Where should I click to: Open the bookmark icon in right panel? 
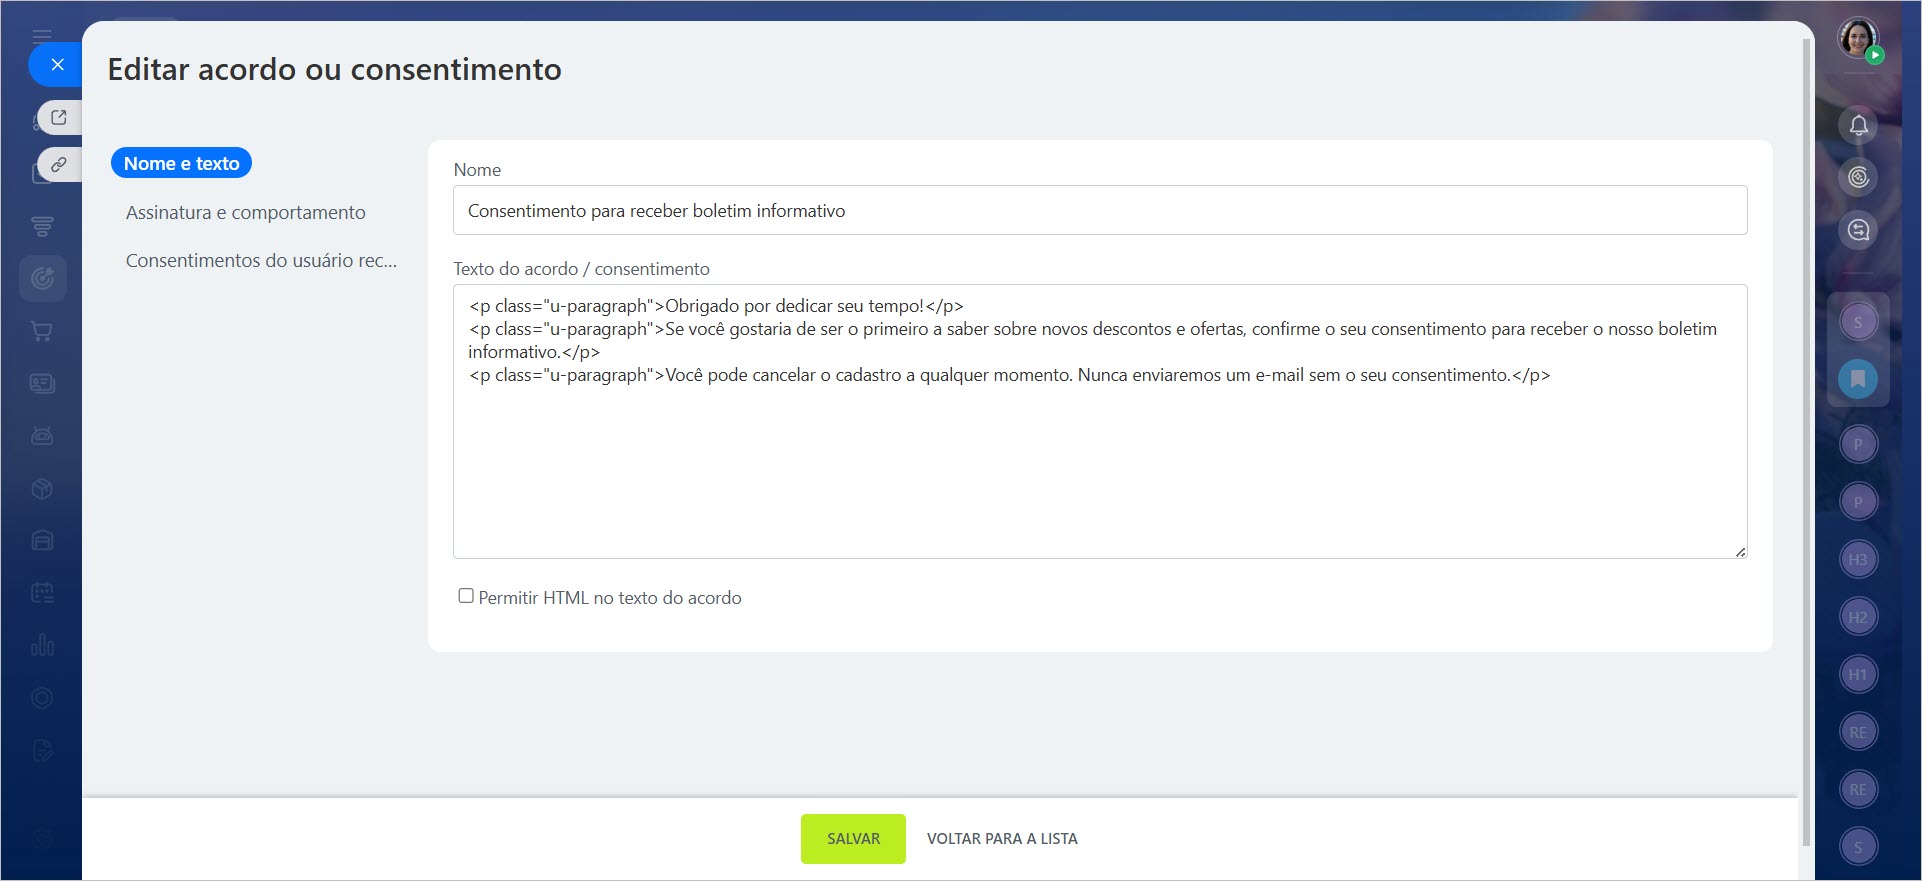click(x=1858, y=379)
